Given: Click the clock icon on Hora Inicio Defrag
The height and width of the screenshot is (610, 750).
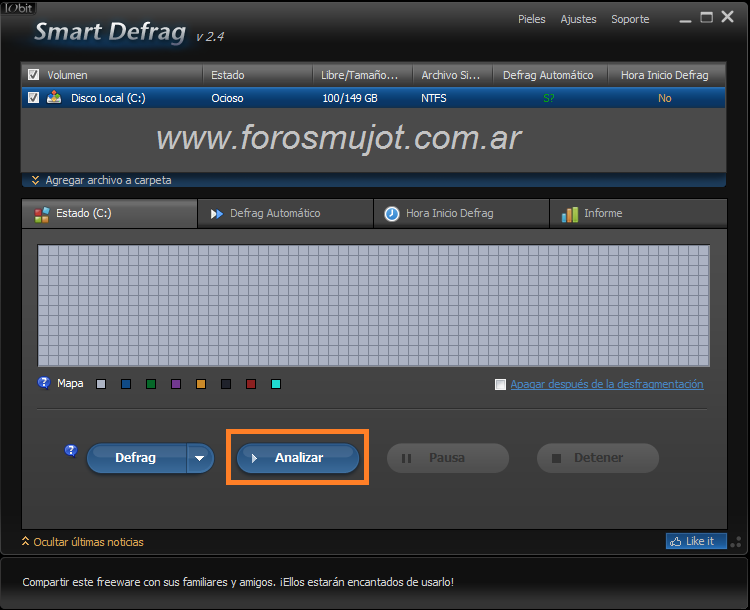Looking at the screenshot, I should (392, 213).
